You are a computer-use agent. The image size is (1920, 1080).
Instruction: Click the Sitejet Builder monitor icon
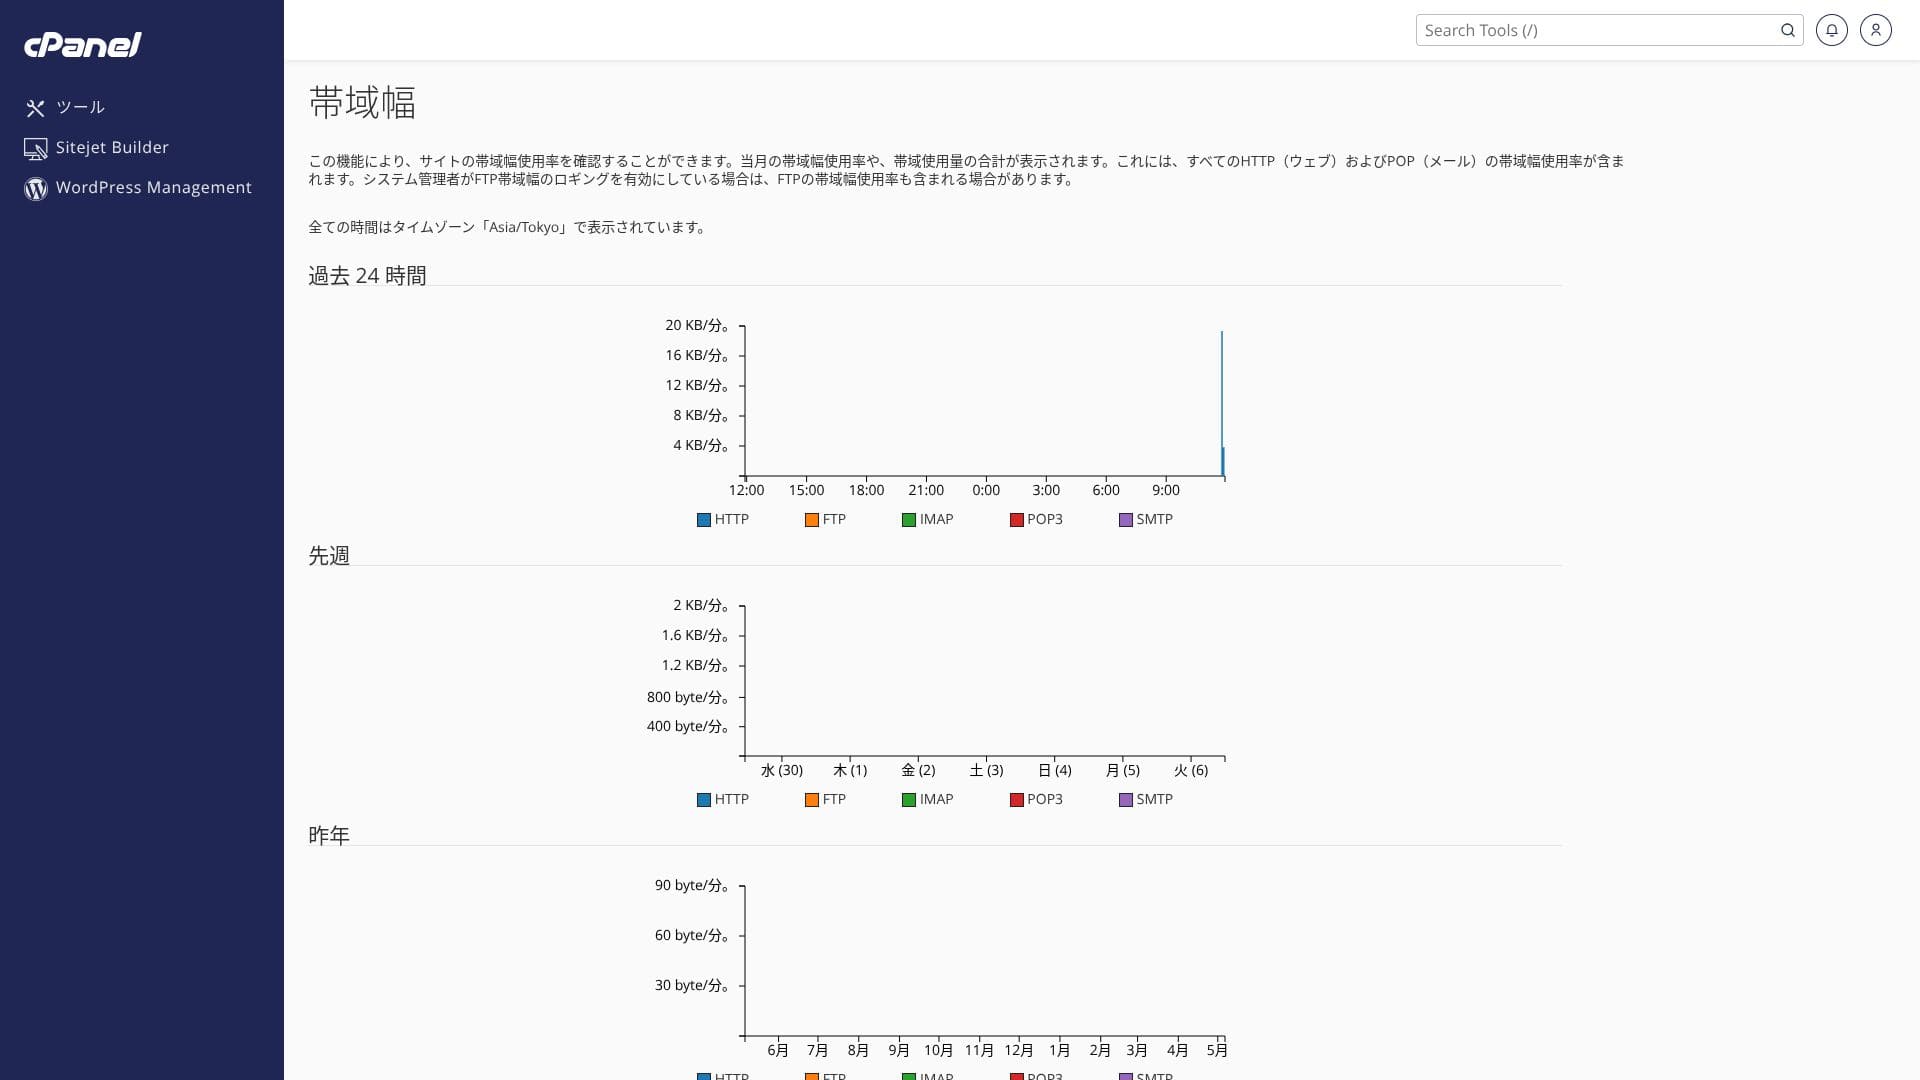(36, 149)
